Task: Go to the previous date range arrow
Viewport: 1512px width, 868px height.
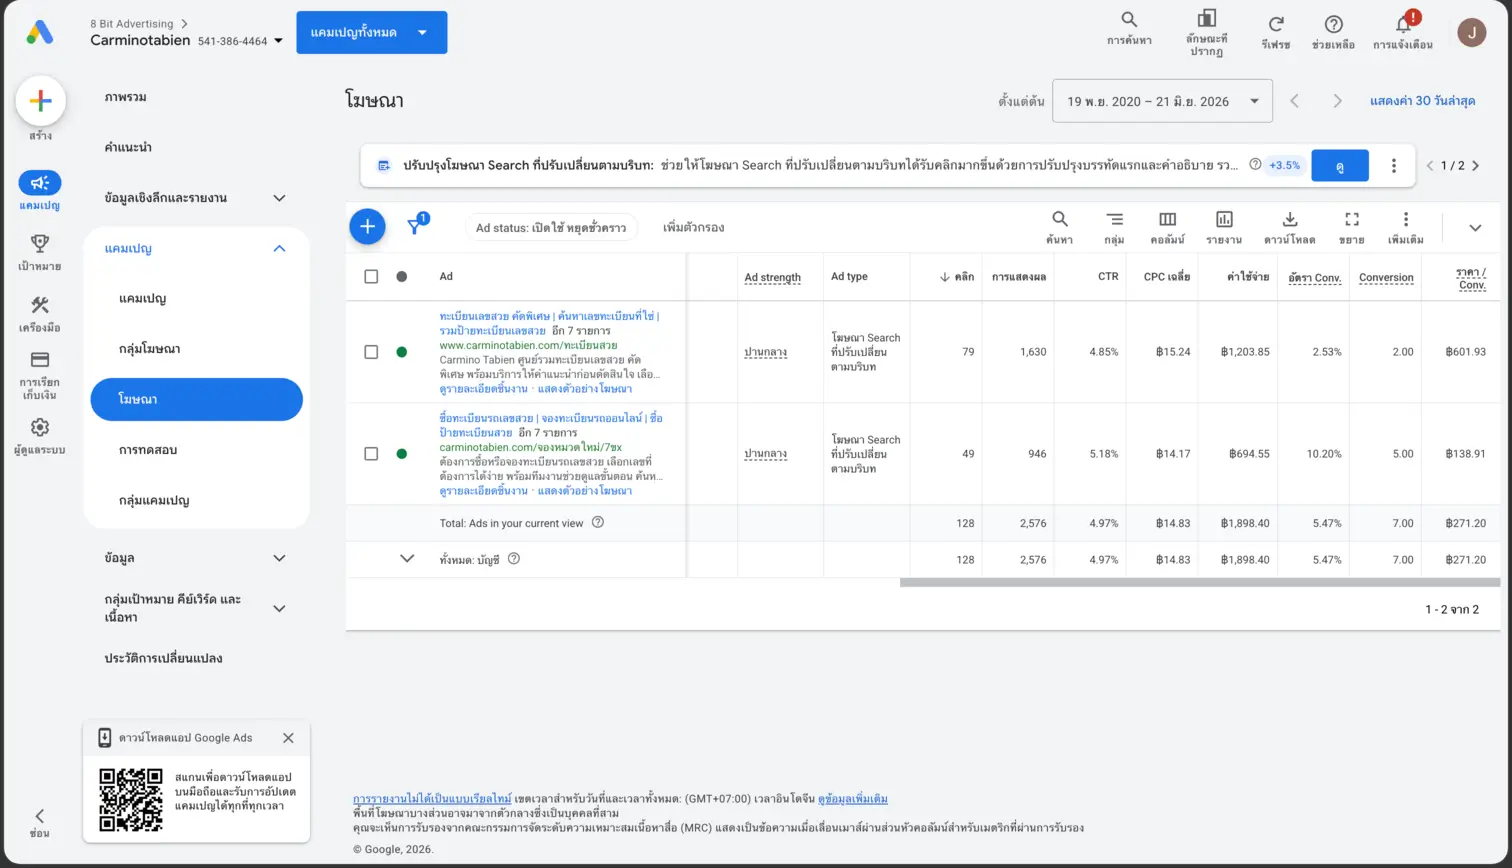Action: [x=1294, y=101]
